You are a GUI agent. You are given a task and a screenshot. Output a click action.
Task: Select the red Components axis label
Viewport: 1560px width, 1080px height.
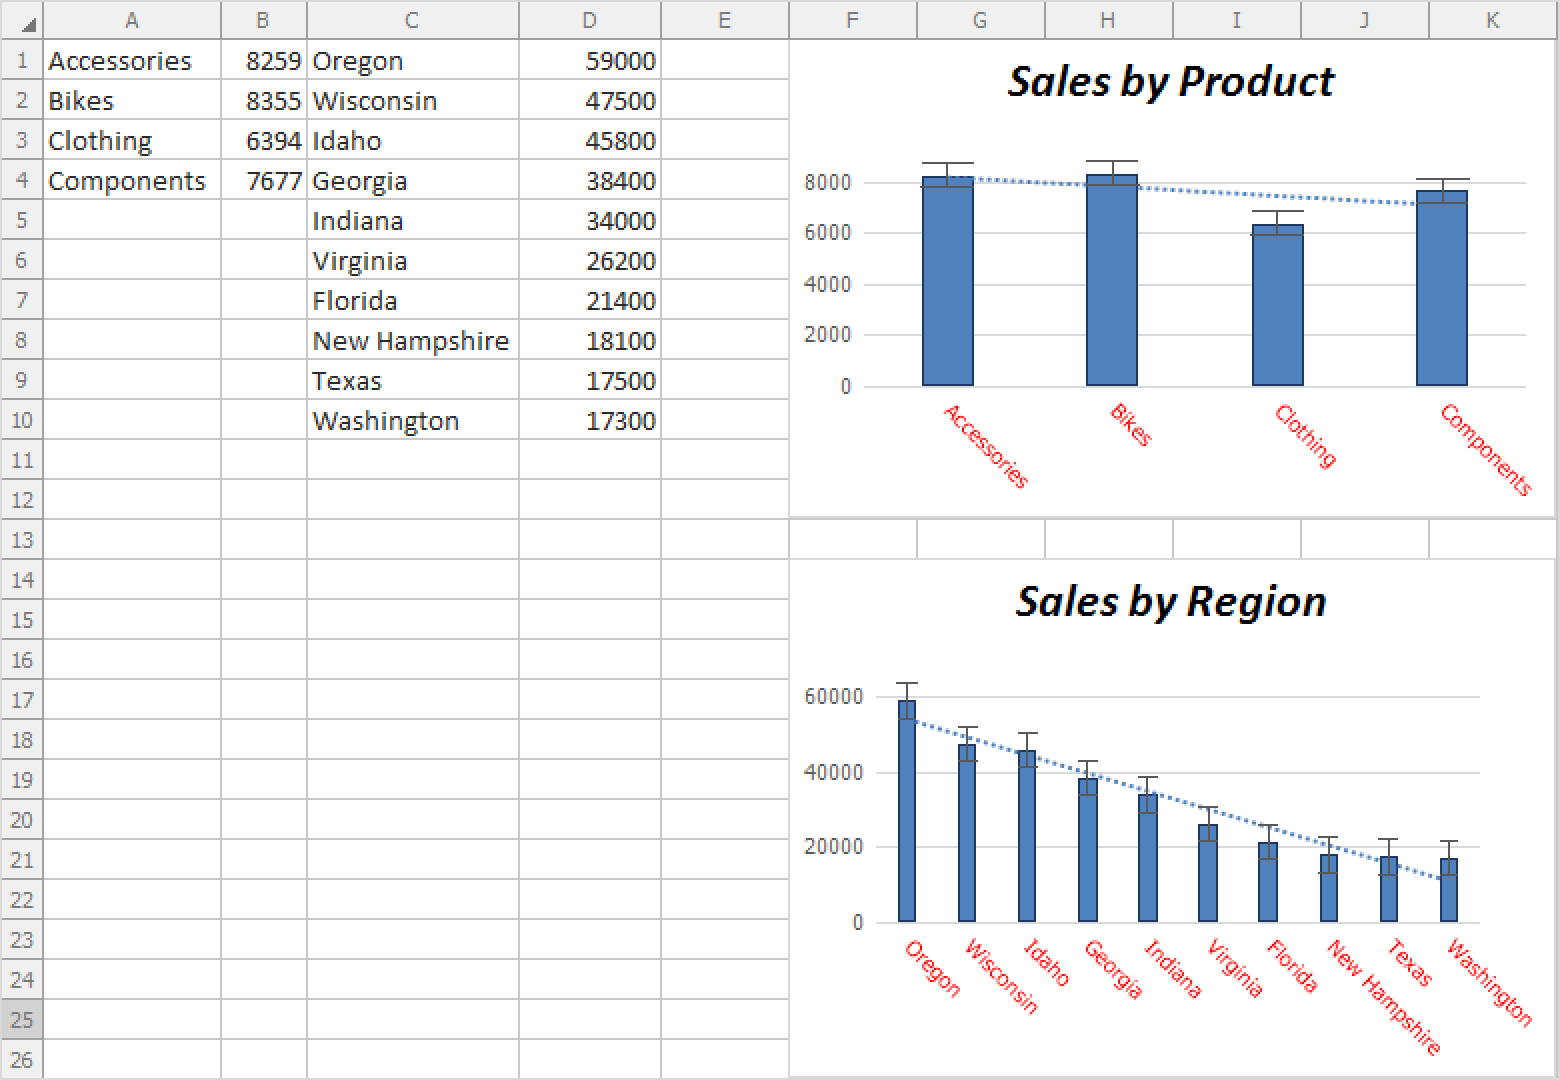1485,450
